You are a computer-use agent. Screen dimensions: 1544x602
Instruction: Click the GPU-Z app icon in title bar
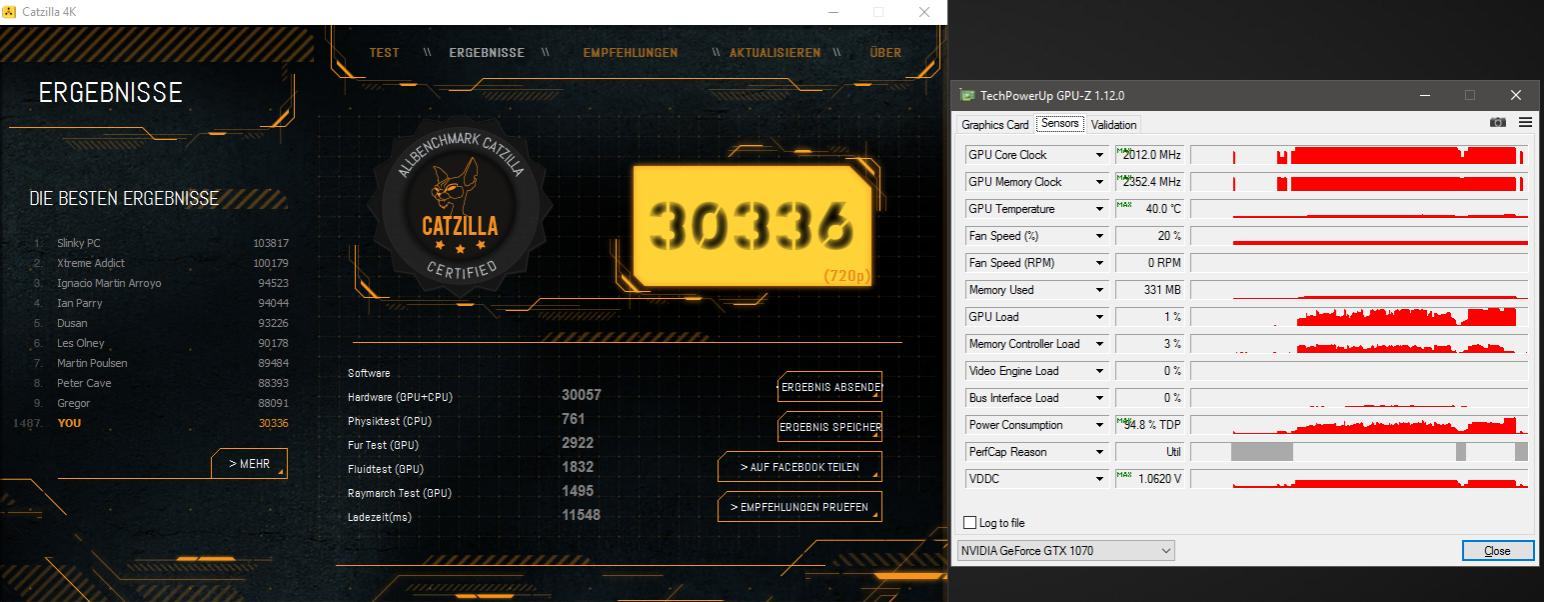[x=967, y=95]
